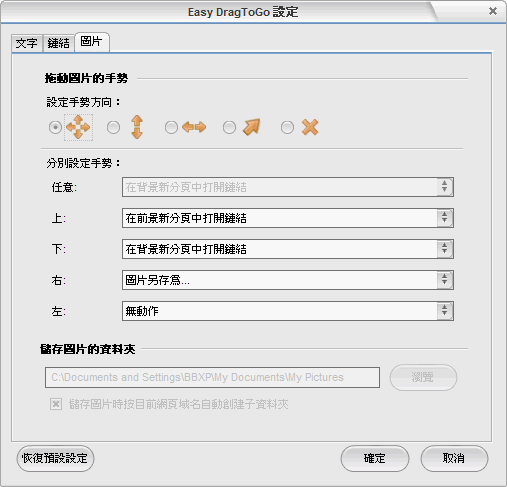Click the 儲存圖片的資料夾 section heading

(88, 349)
